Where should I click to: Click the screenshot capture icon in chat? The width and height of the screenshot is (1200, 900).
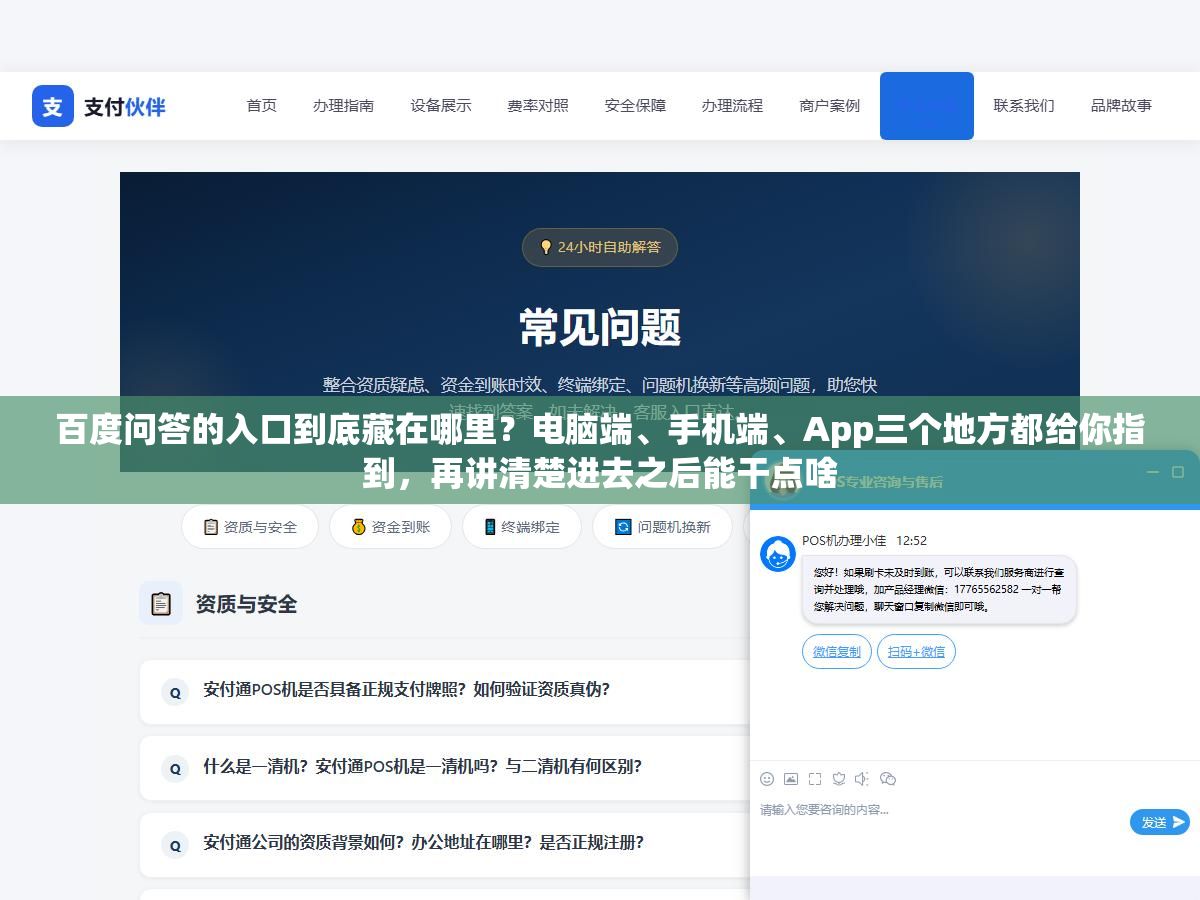coord(815,779)
